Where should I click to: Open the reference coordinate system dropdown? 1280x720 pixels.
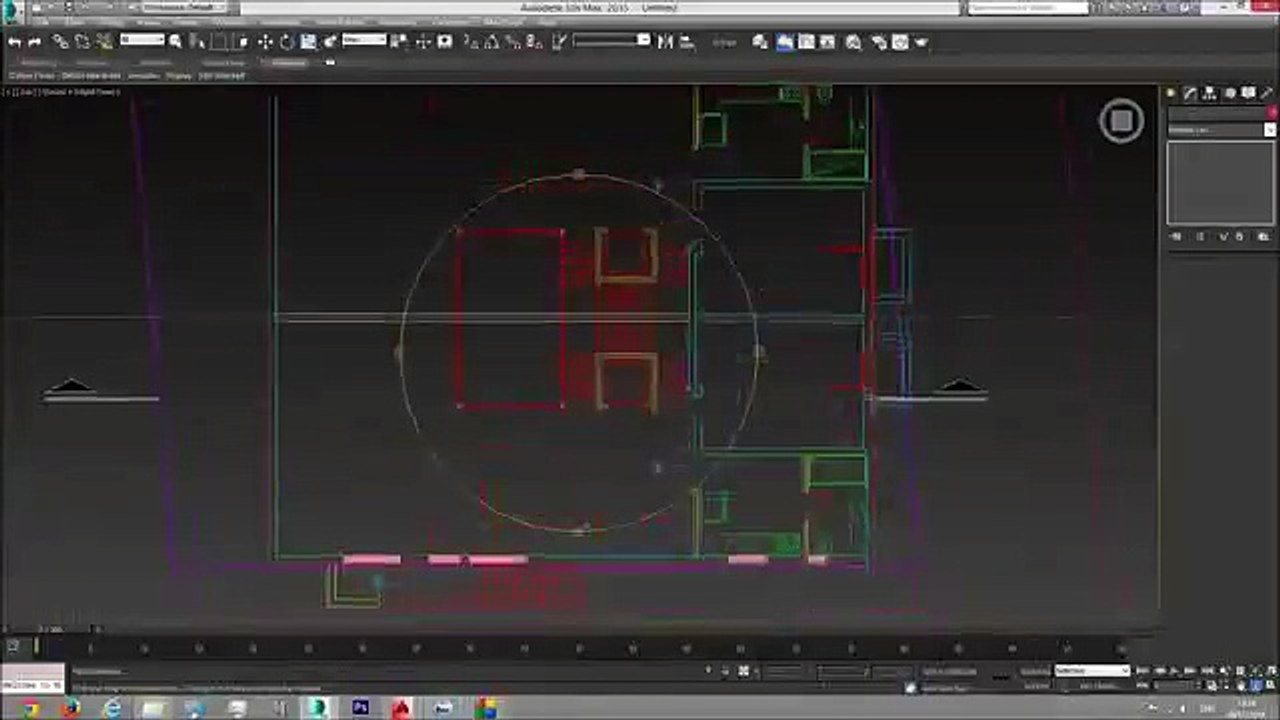pyautogui.click(x=364, y=40)
